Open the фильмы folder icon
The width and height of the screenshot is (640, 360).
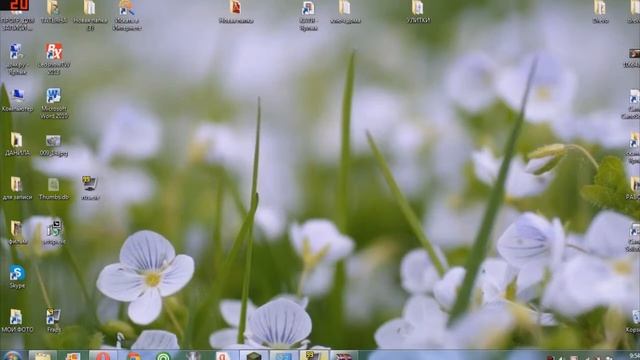tap(17, 232)
